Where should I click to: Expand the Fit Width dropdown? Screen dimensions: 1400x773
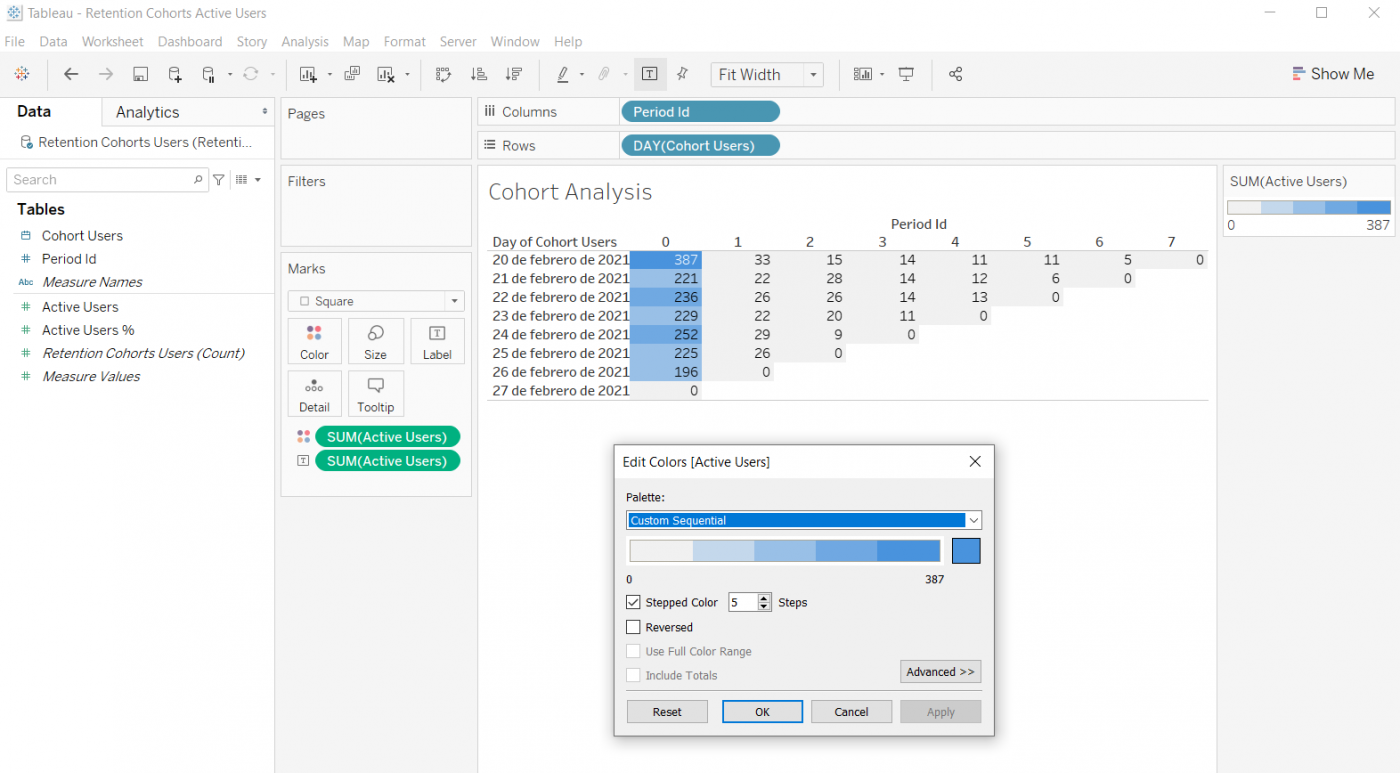(x=814, y=75)
